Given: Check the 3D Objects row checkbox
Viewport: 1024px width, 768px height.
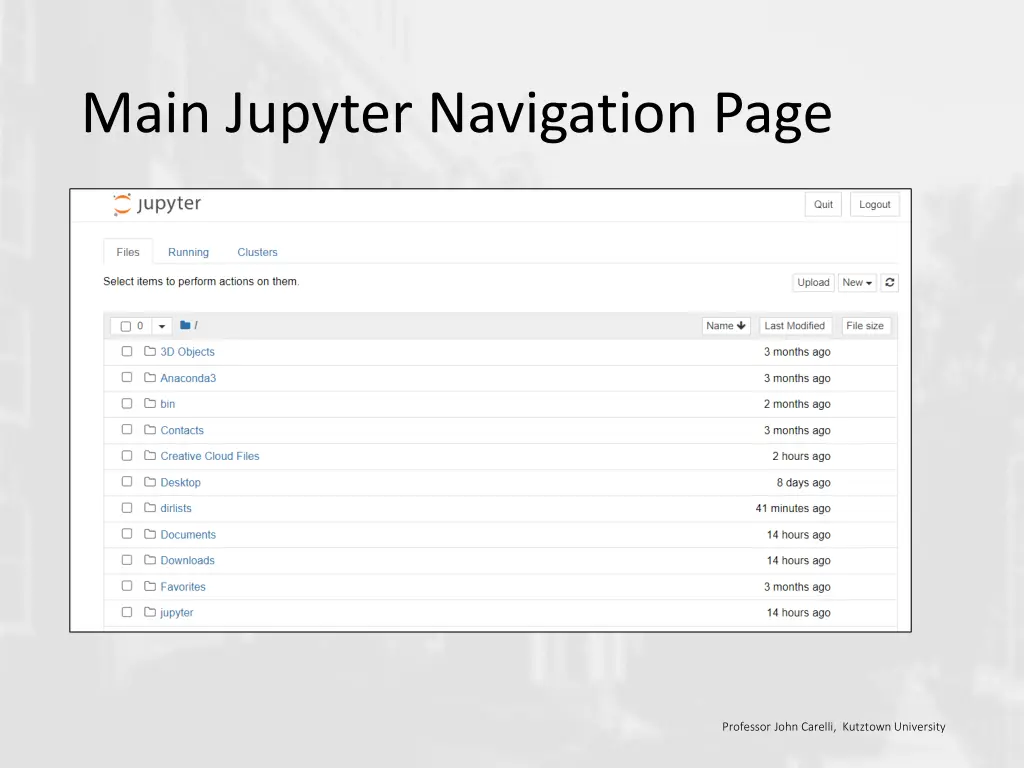Looking at the screenshot, I should tap(127, 351).
